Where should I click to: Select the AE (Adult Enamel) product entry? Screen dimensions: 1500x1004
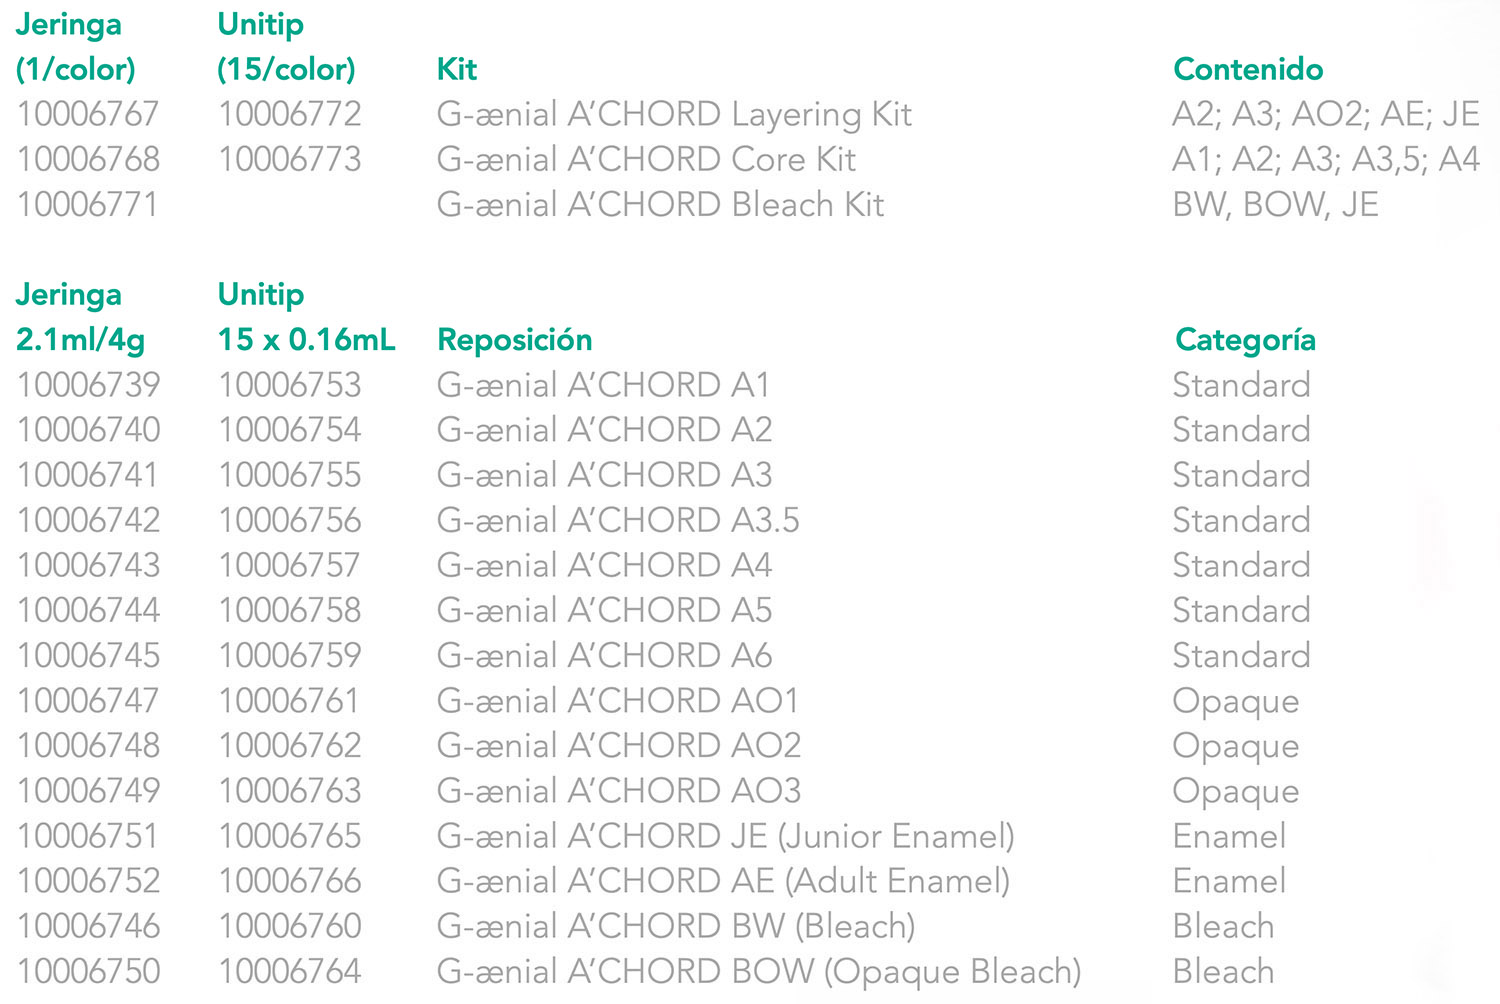(723, 881)
